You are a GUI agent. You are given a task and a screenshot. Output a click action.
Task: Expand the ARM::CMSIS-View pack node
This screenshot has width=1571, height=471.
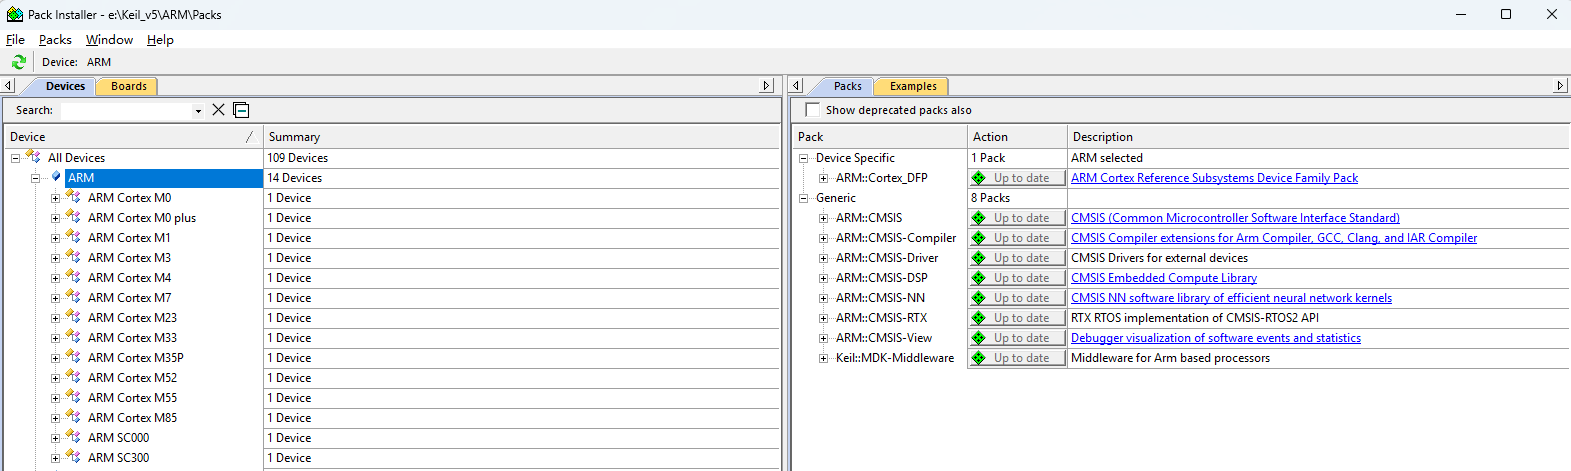tap(823, 338)
